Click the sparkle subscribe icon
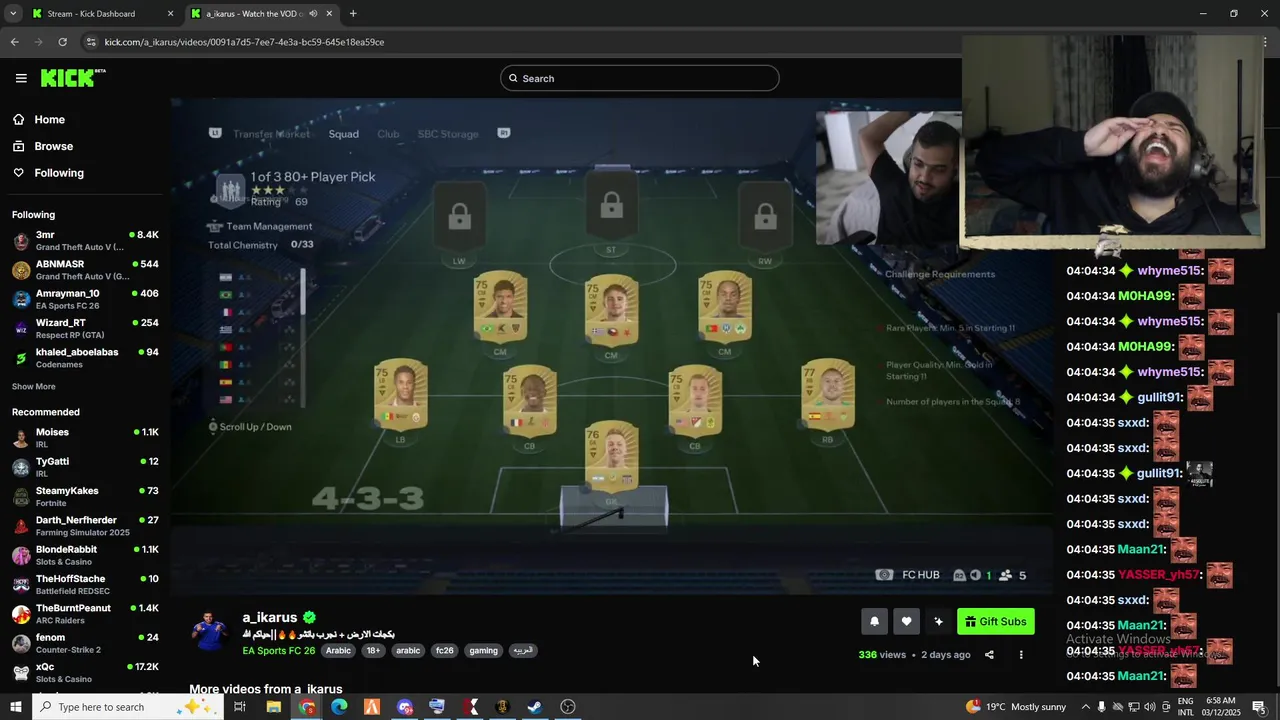The height and width of the screenshot is (720, 1280). tap(938, 621)
